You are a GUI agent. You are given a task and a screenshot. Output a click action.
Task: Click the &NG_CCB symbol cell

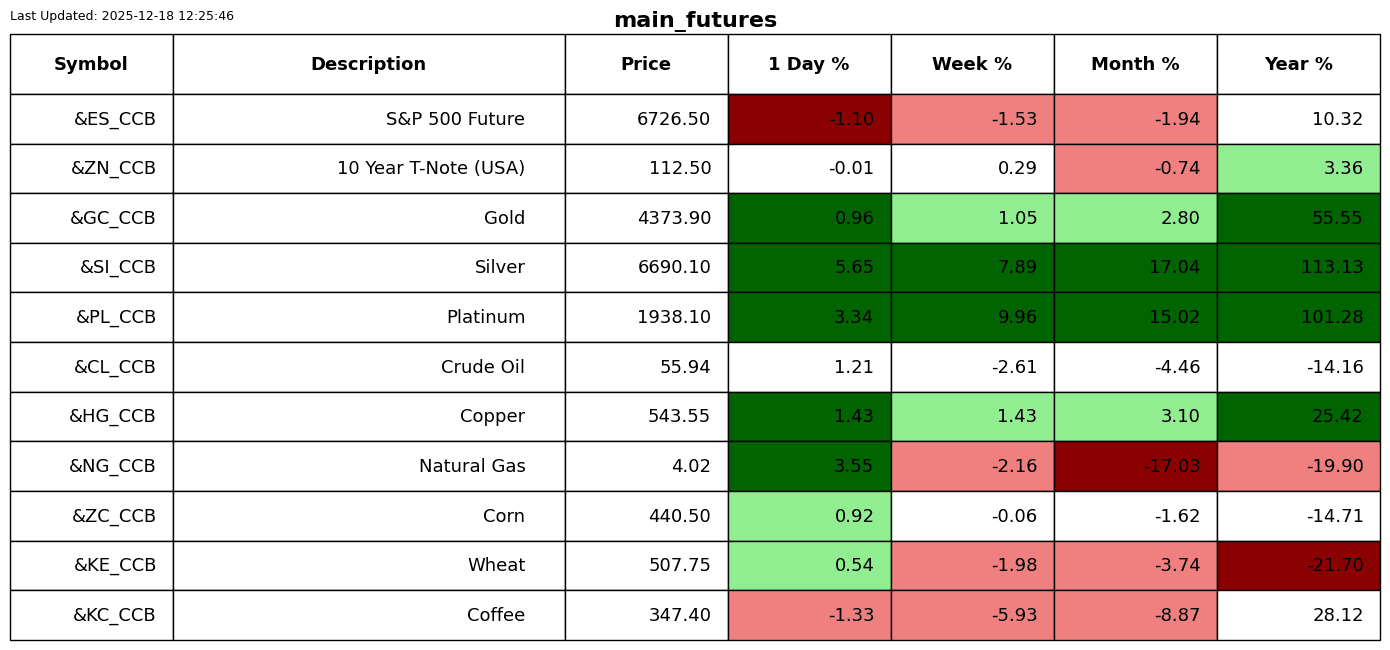click(112, 466)
